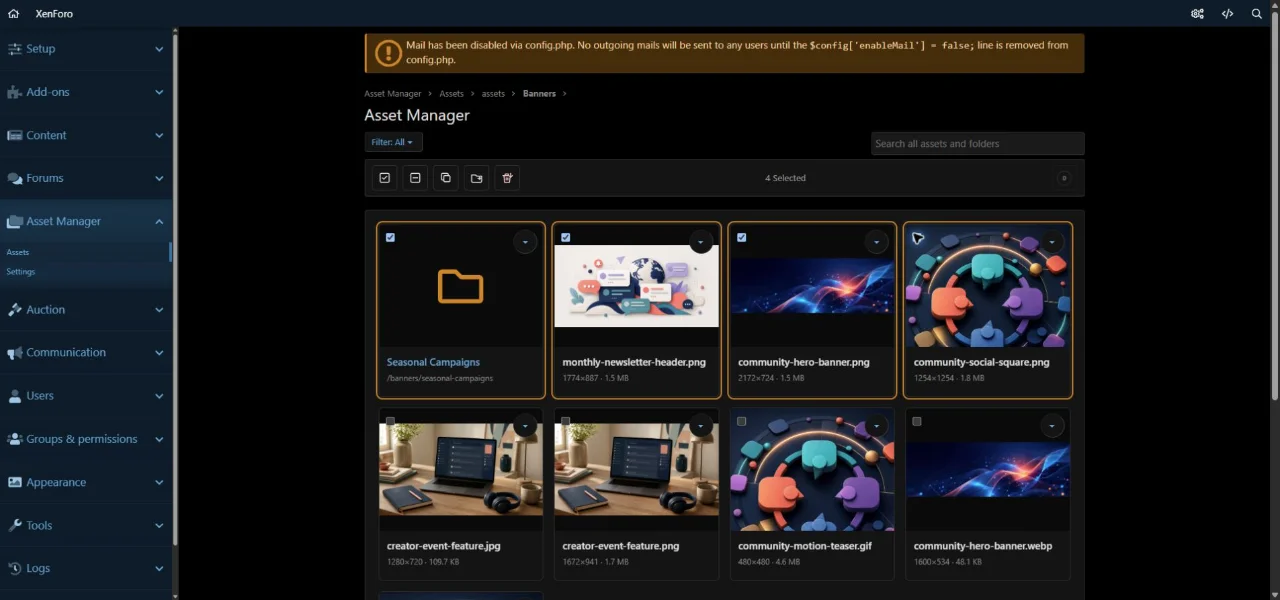This screenshot has height=600, width=1280.
Task: Open the community-hero-banner.png action menu arrow
Action: (877, 242)
